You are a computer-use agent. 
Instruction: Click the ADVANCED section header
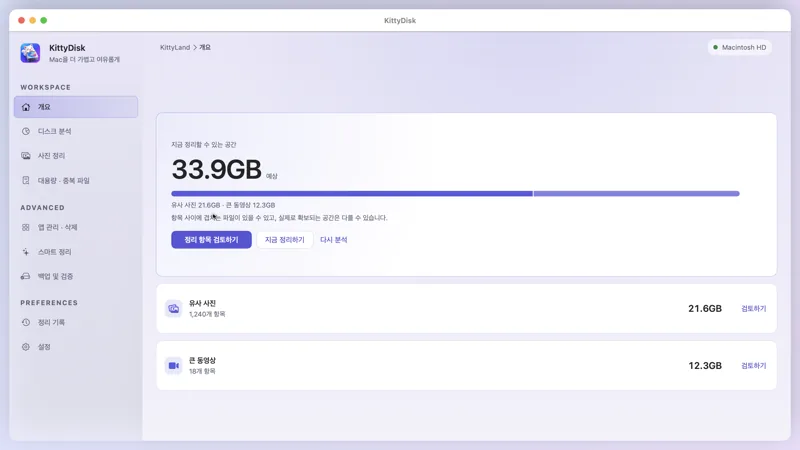42,208
